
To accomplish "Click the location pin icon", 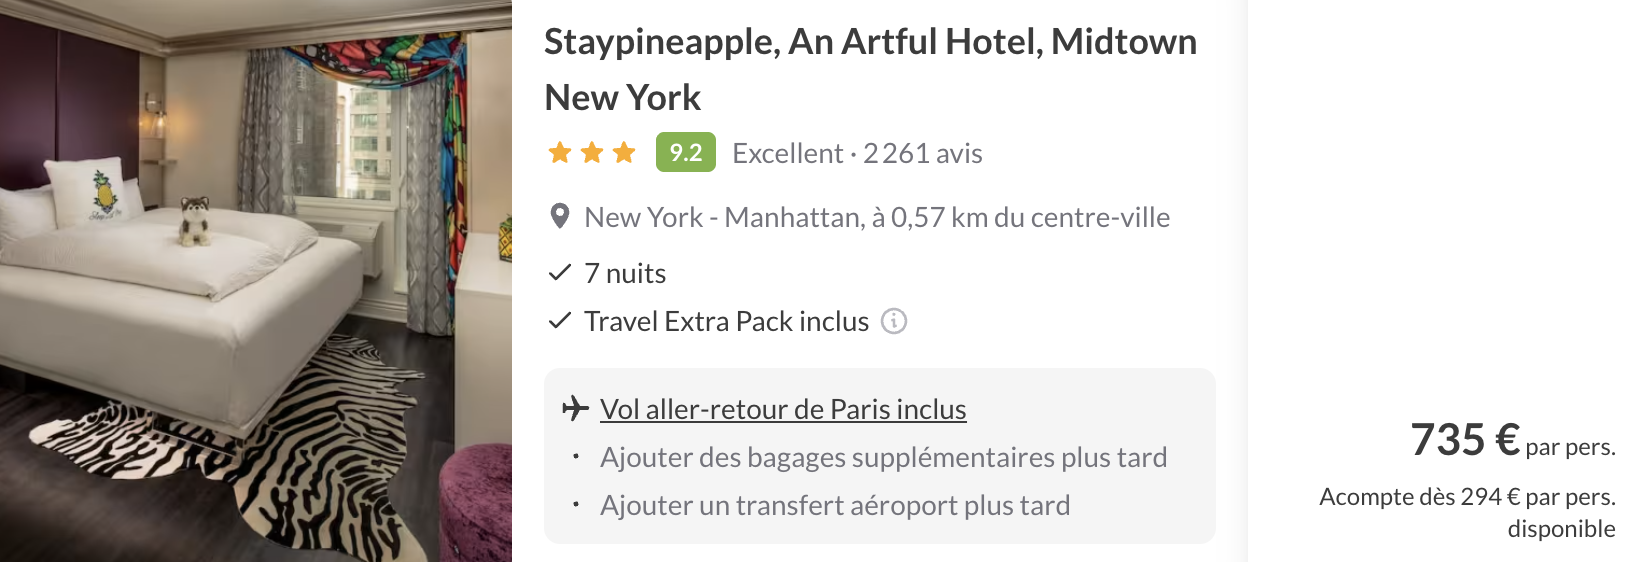I will click(x=560, y=216).
